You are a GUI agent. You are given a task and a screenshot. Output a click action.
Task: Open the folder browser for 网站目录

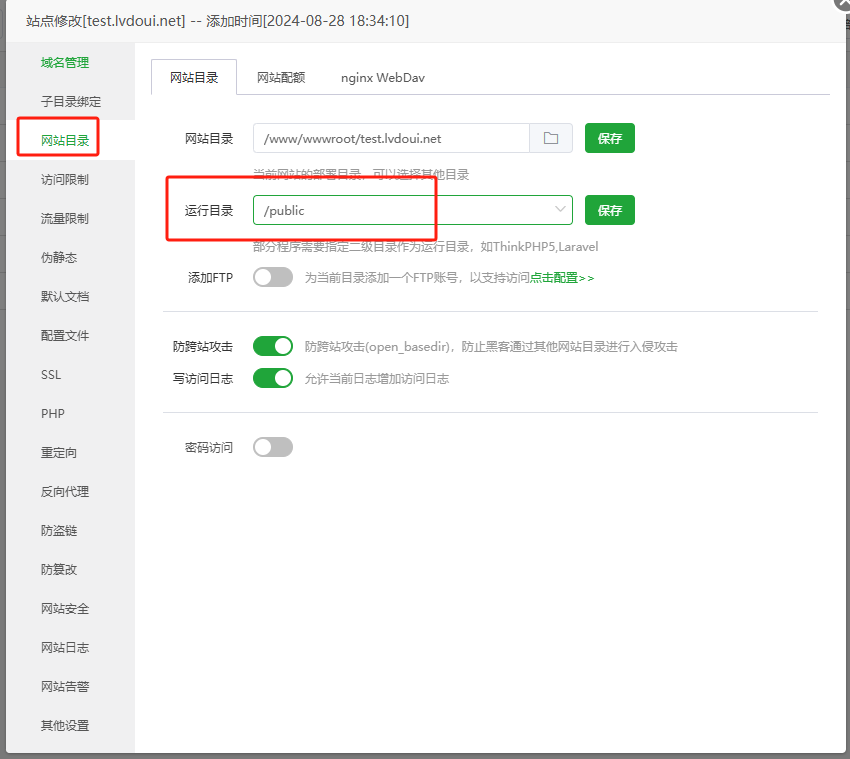coord(551,138)
